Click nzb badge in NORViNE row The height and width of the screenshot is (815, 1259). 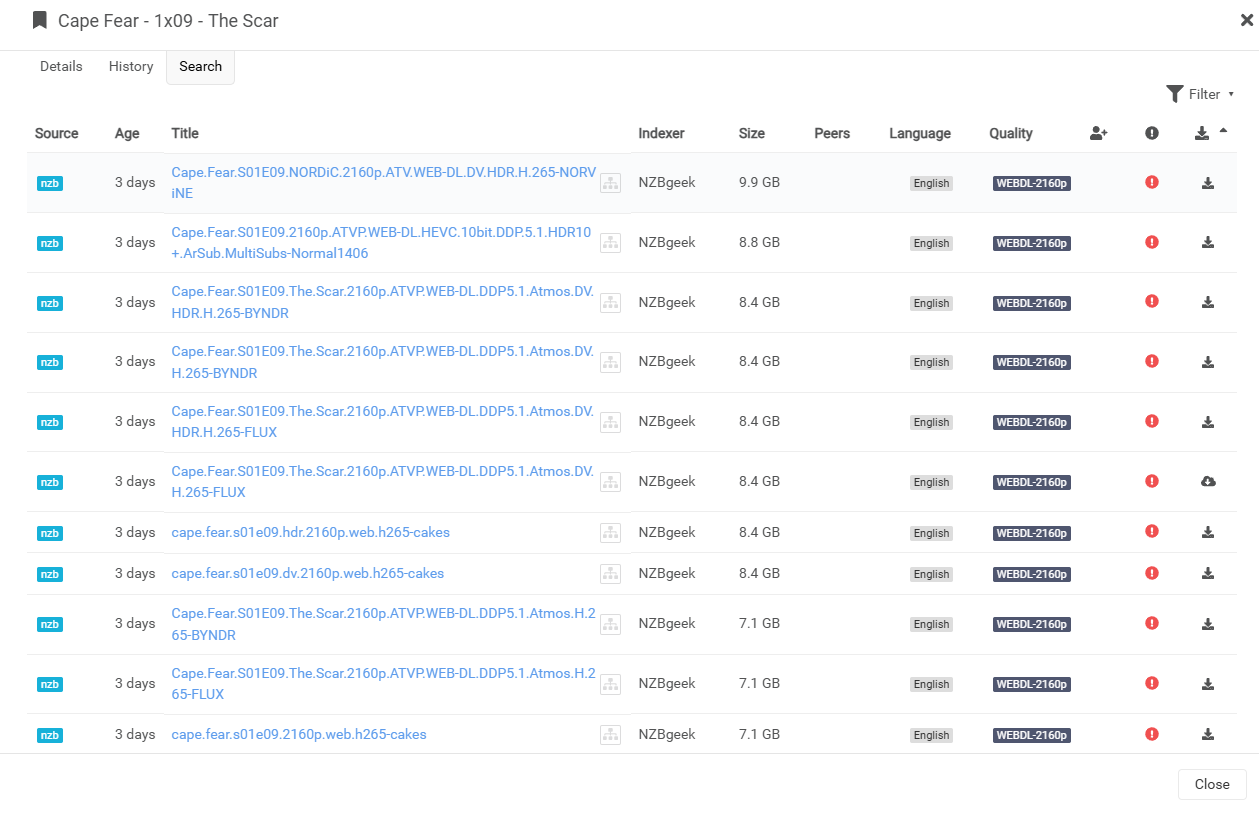click(50, 183)
